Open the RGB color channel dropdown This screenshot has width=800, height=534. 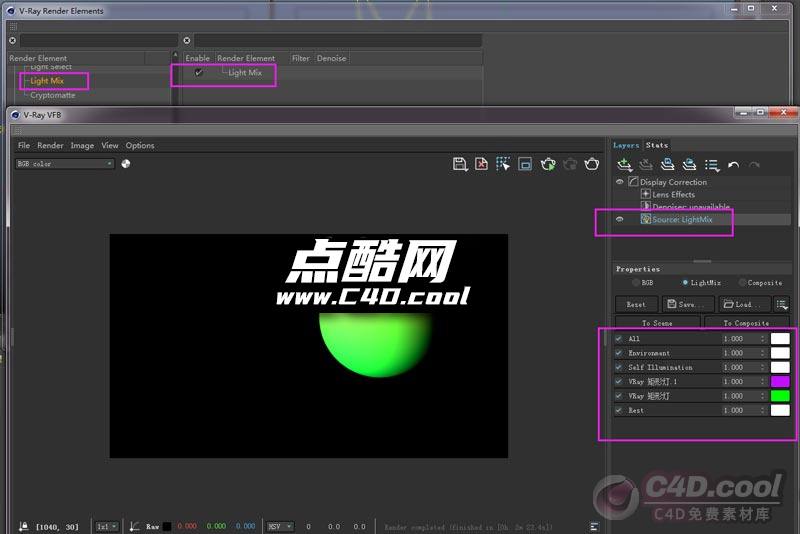click(x=64, y=164)
